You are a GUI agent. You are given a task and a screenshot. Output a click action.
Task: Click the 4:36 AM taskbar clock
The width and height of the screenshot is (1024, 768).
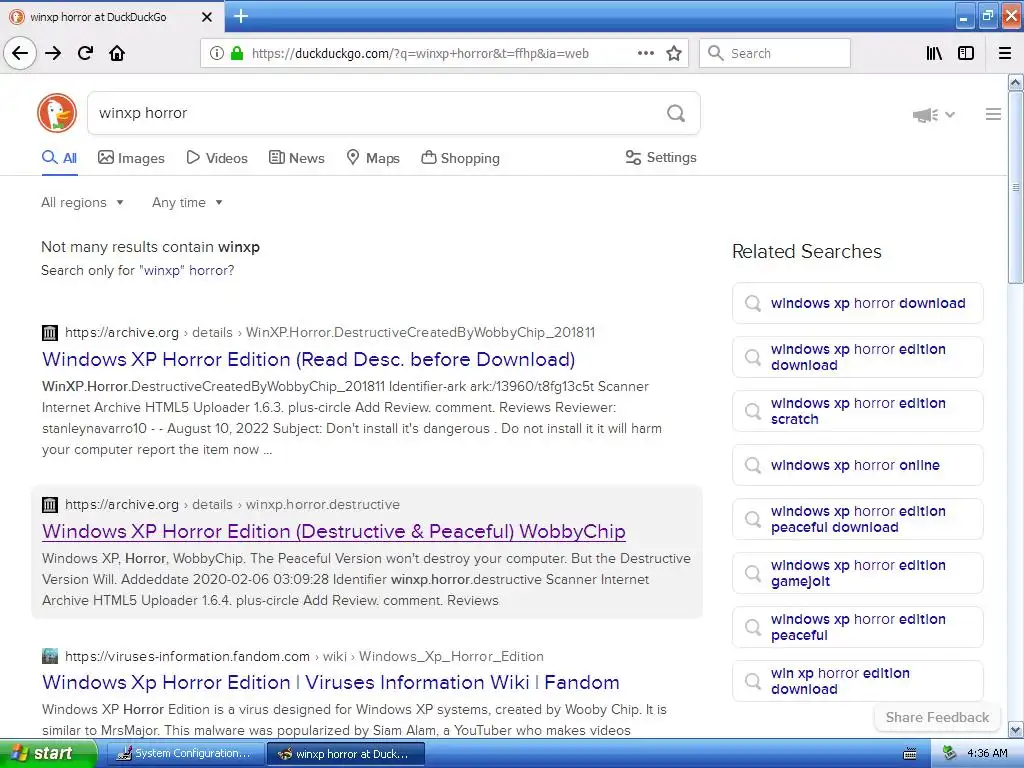[x=987, y=754]
